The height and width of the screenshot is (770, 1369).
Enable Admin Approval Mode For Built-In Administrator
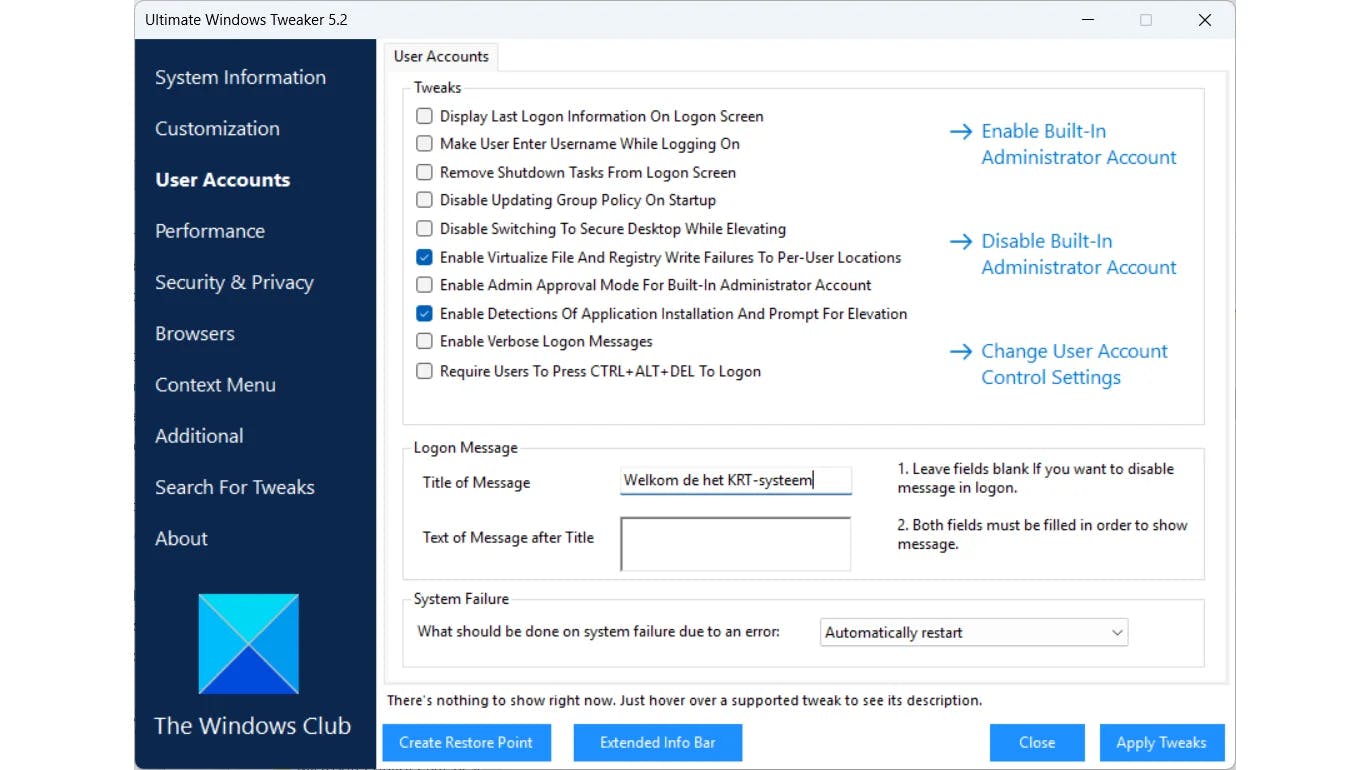coord(424,285)
